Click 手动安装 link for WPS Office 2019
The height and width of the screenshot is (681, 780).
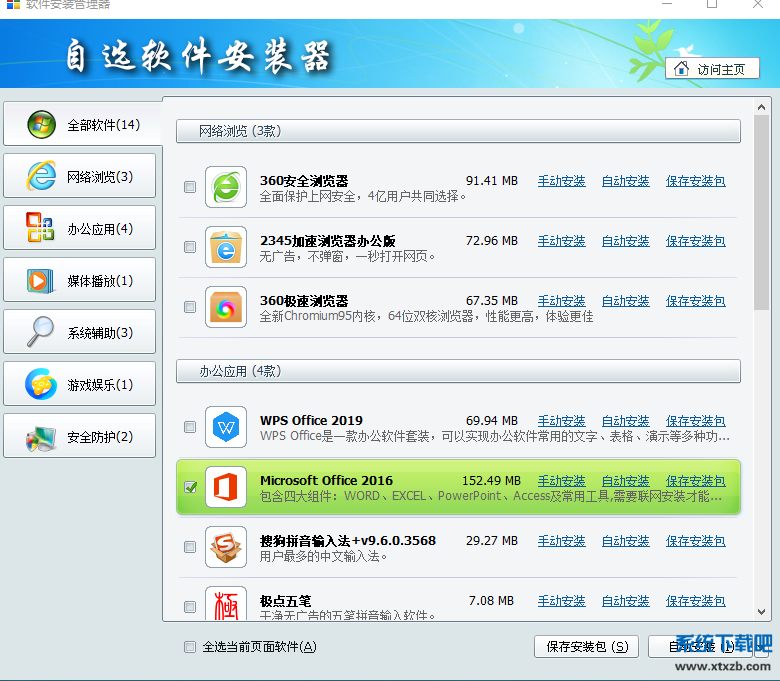(x=561, y=421)
